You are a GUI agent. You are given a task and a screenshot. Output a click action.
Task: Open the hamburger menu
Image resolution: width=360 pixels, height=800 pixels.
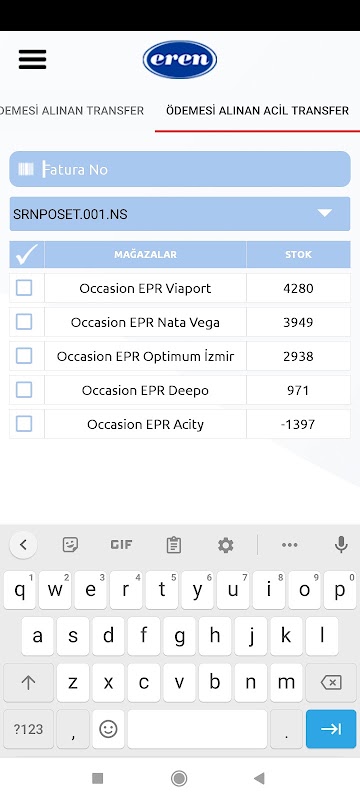pyautogui.click(x=33, y=60)
